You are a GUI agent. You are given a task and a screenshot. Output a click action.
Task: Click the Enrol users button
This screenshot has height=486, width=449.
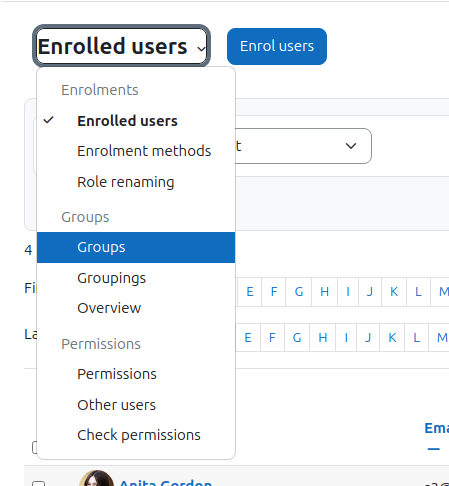[x=277, y=46]
